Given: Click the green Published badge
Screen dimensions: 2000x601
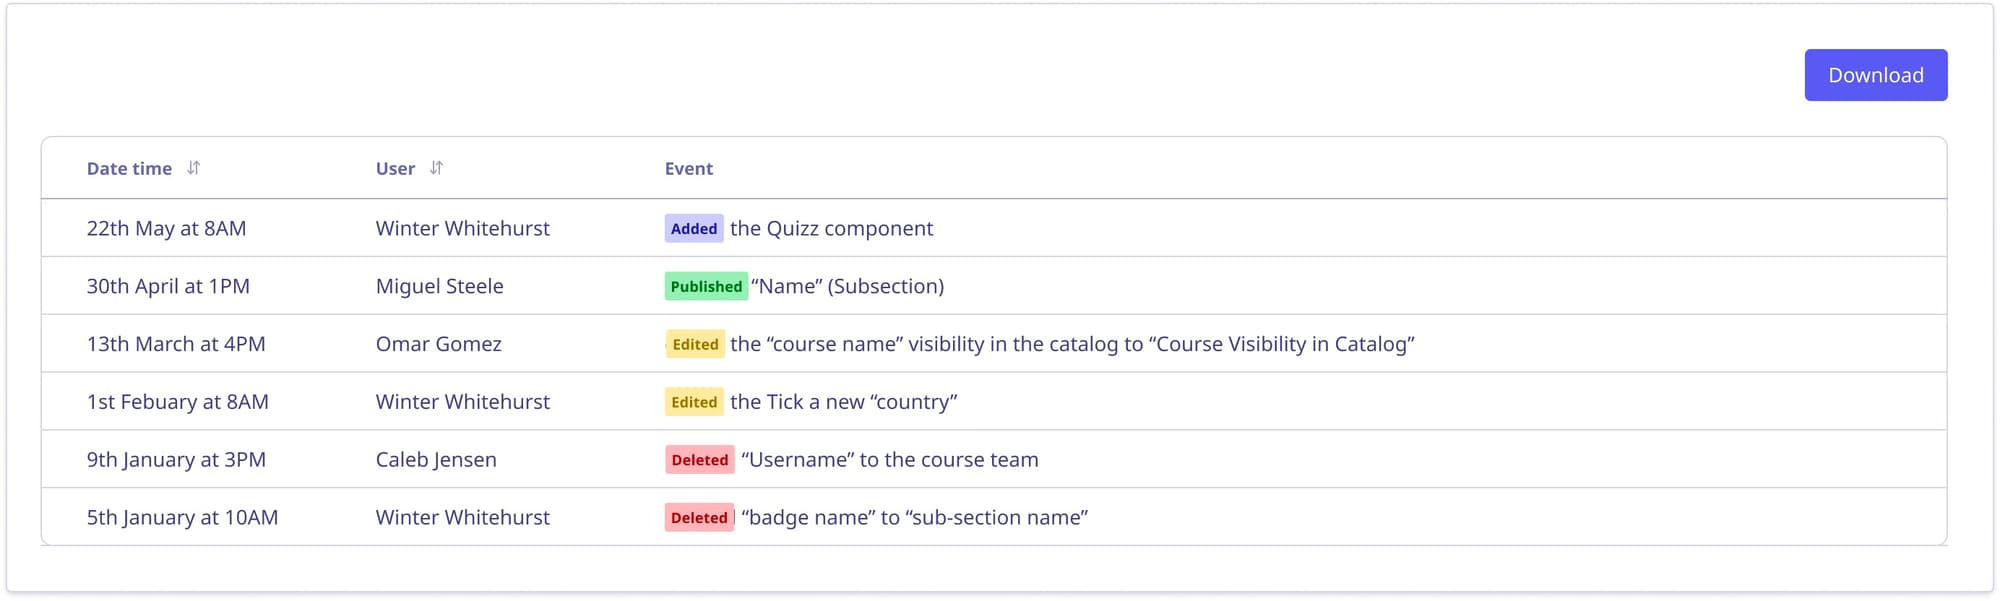Looking at the screenshot, I should (706, 287).
